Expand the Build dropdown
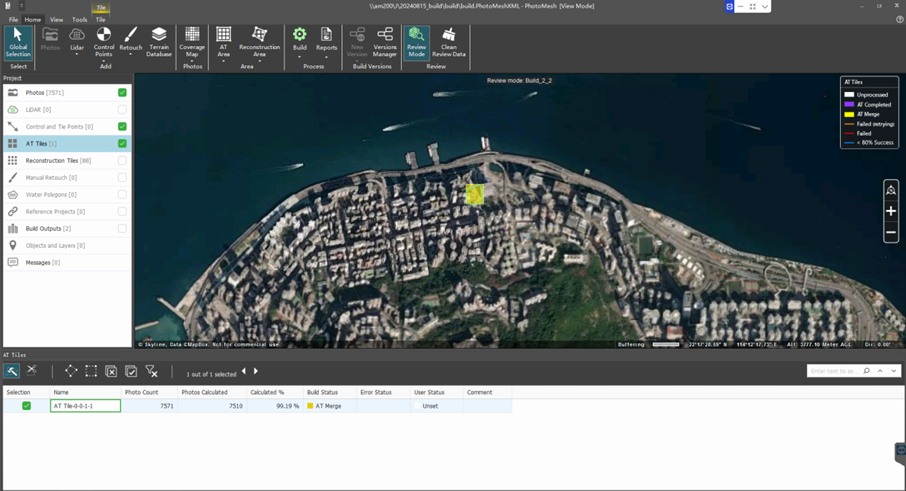This screenshot has width=906, height=491. click(x=300, y=57)
